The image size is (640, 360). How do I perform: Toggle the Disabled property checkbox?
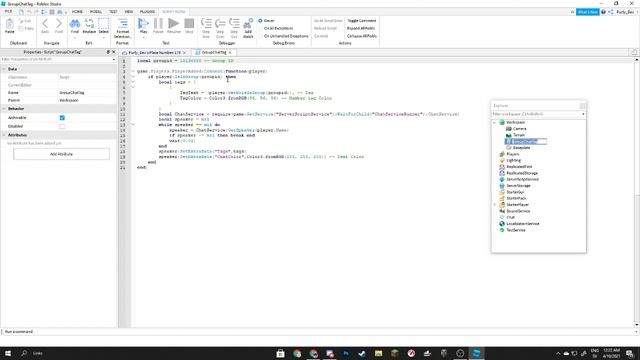62,126
